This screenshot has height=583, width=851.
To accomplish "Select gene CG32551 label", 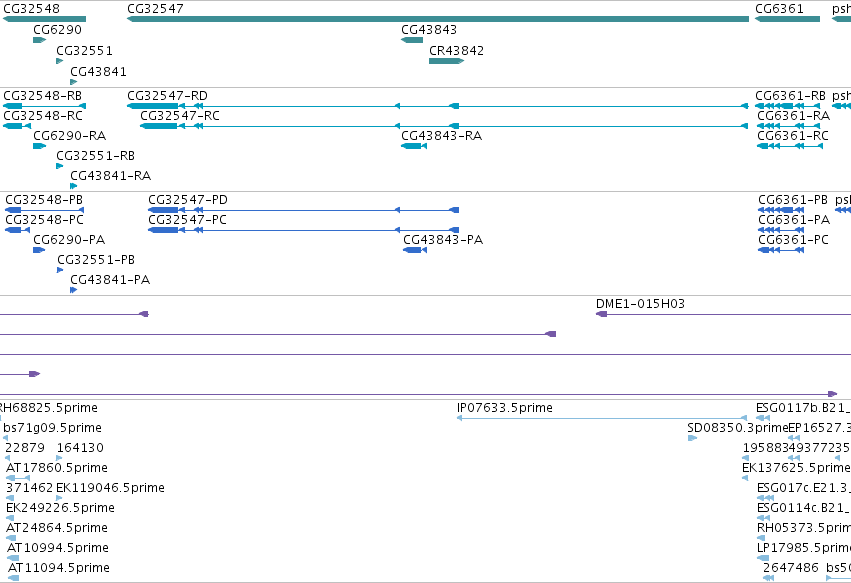I will tap(84, 50).
